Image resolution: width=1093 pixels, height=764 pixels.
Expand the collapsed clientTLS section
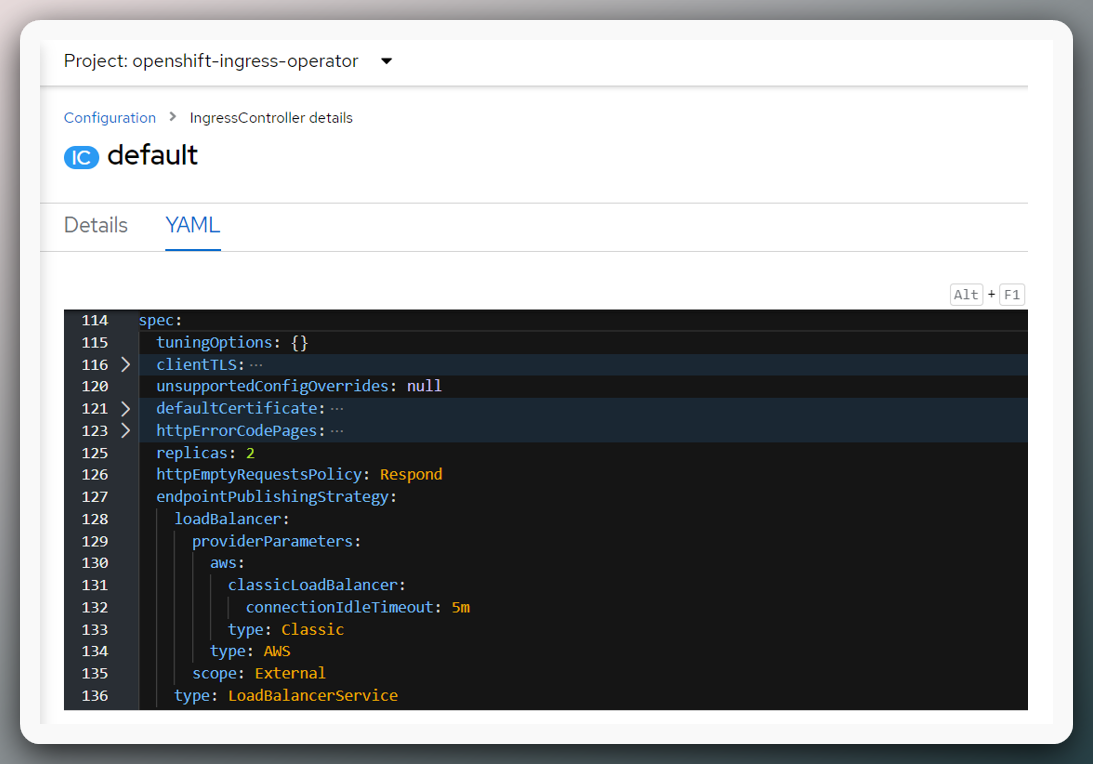tap(125, 365)
